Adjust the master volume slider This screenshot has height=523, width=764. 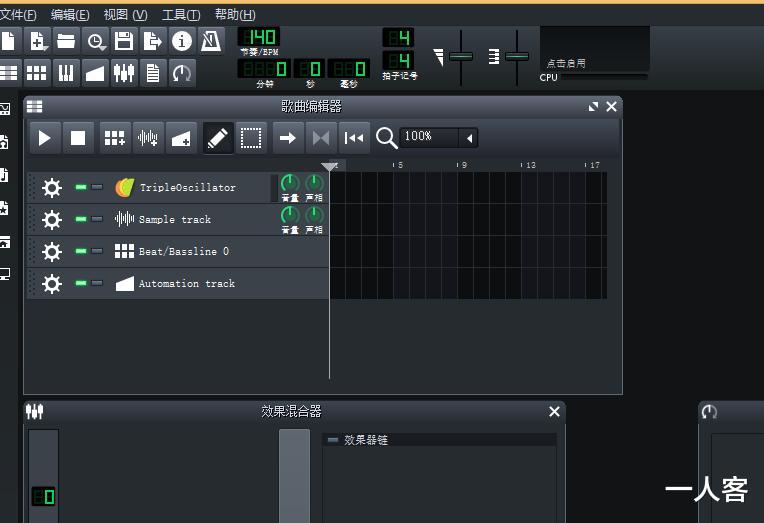coord(461,57)
